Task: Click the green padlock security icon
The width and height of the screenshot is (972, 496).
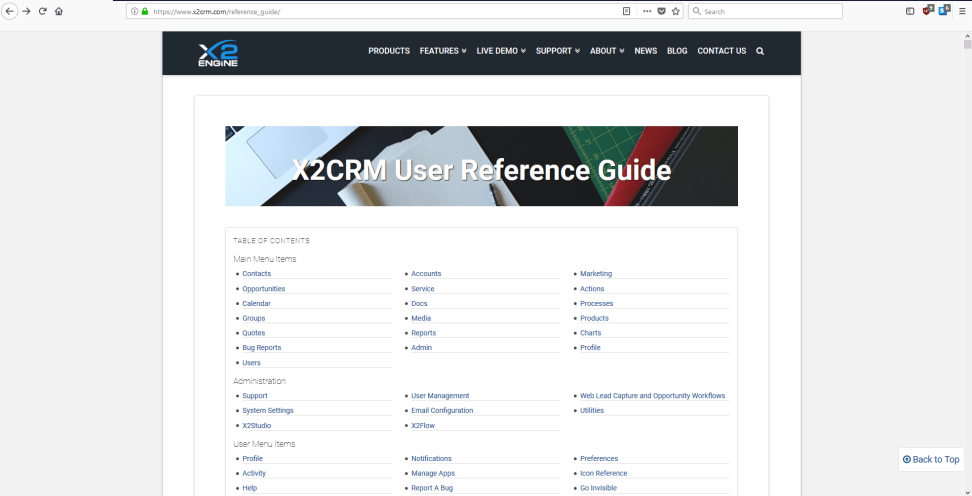Action: tap(145, 11)
